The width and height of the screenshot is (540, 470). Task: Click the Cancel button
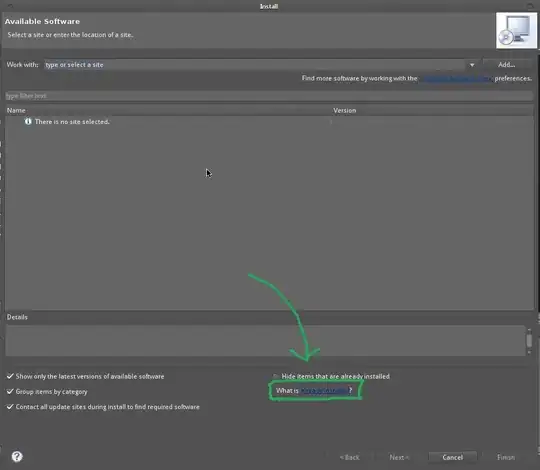click(x=453, y=457)
